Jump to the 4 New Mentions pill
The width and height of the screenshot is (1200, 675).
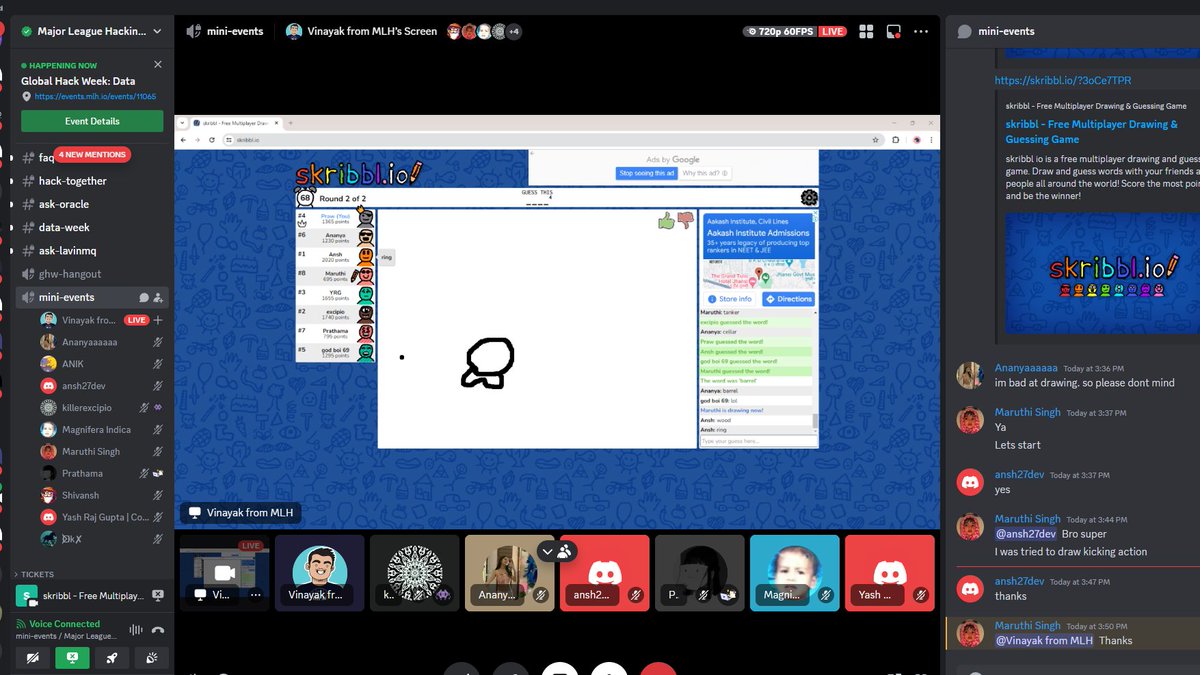[x=93, y=155]
